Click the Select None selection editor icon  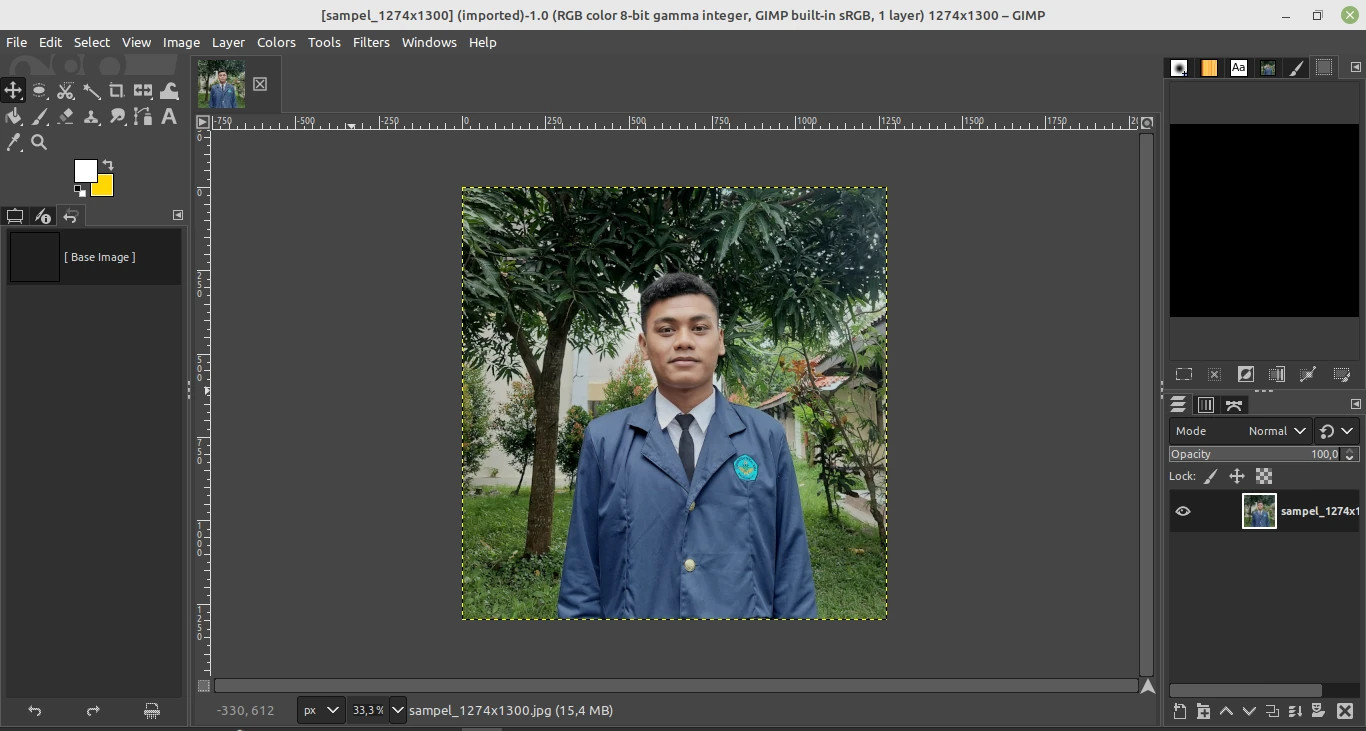pyautogui.click(x=1215, y=374)
